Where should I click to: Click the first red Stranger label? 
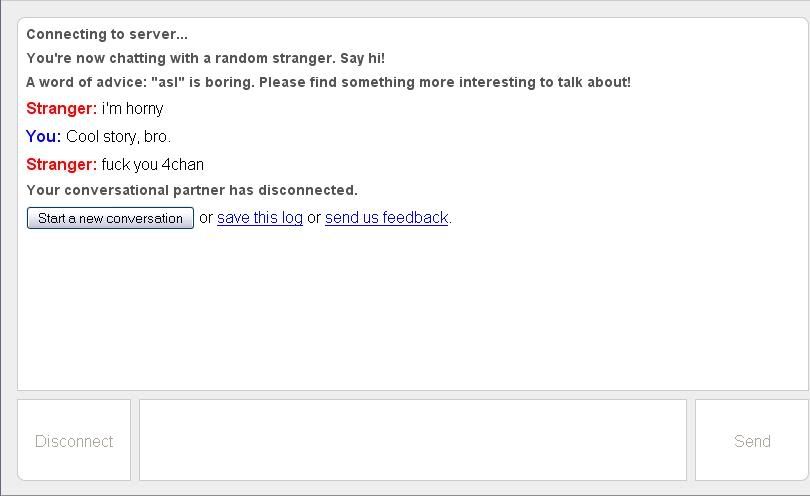(x=61, y=108)
